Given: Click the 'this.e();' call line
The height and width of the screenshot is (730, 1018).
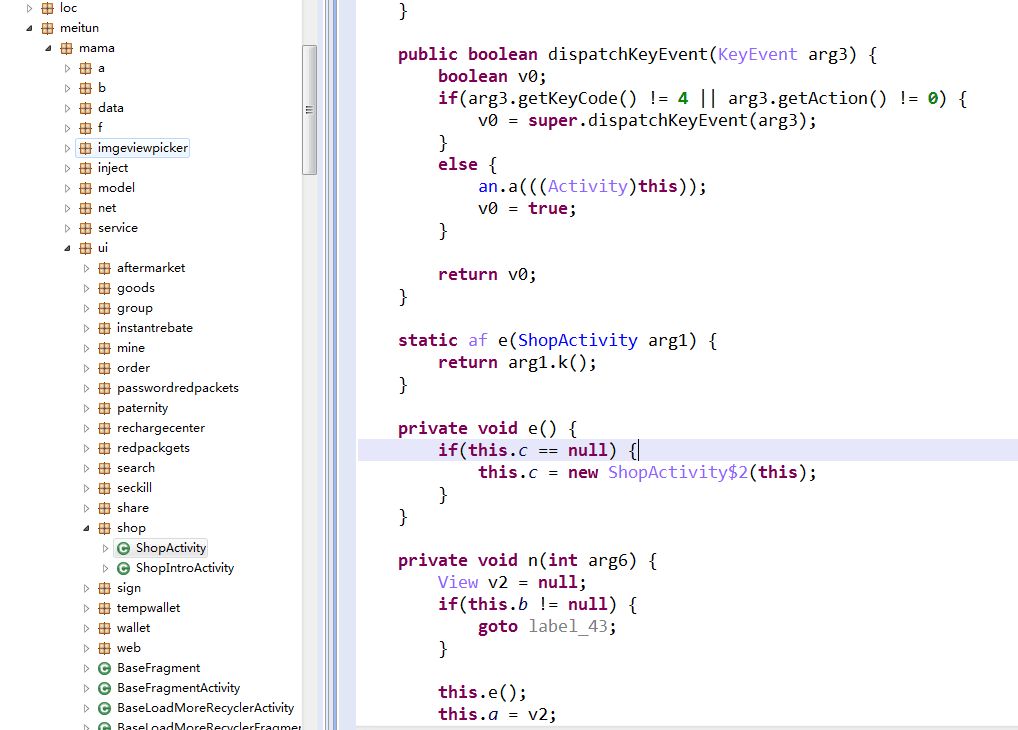Looking at the screenshot, I should pyautogui.click(x=482, y=692).
